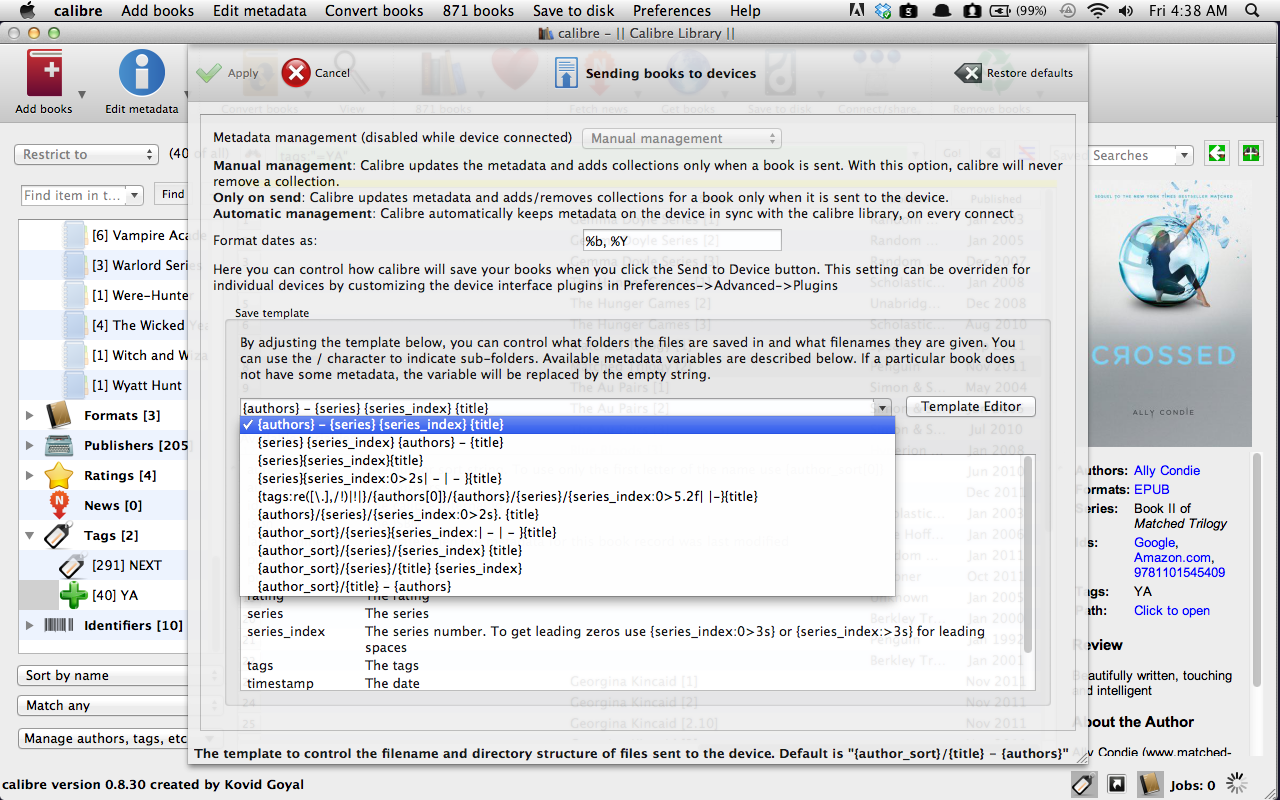Screen dimensions: 1280x800
Task: Click the Wi-Fi icon in menu bar
Action: (x=1098, y=11)
